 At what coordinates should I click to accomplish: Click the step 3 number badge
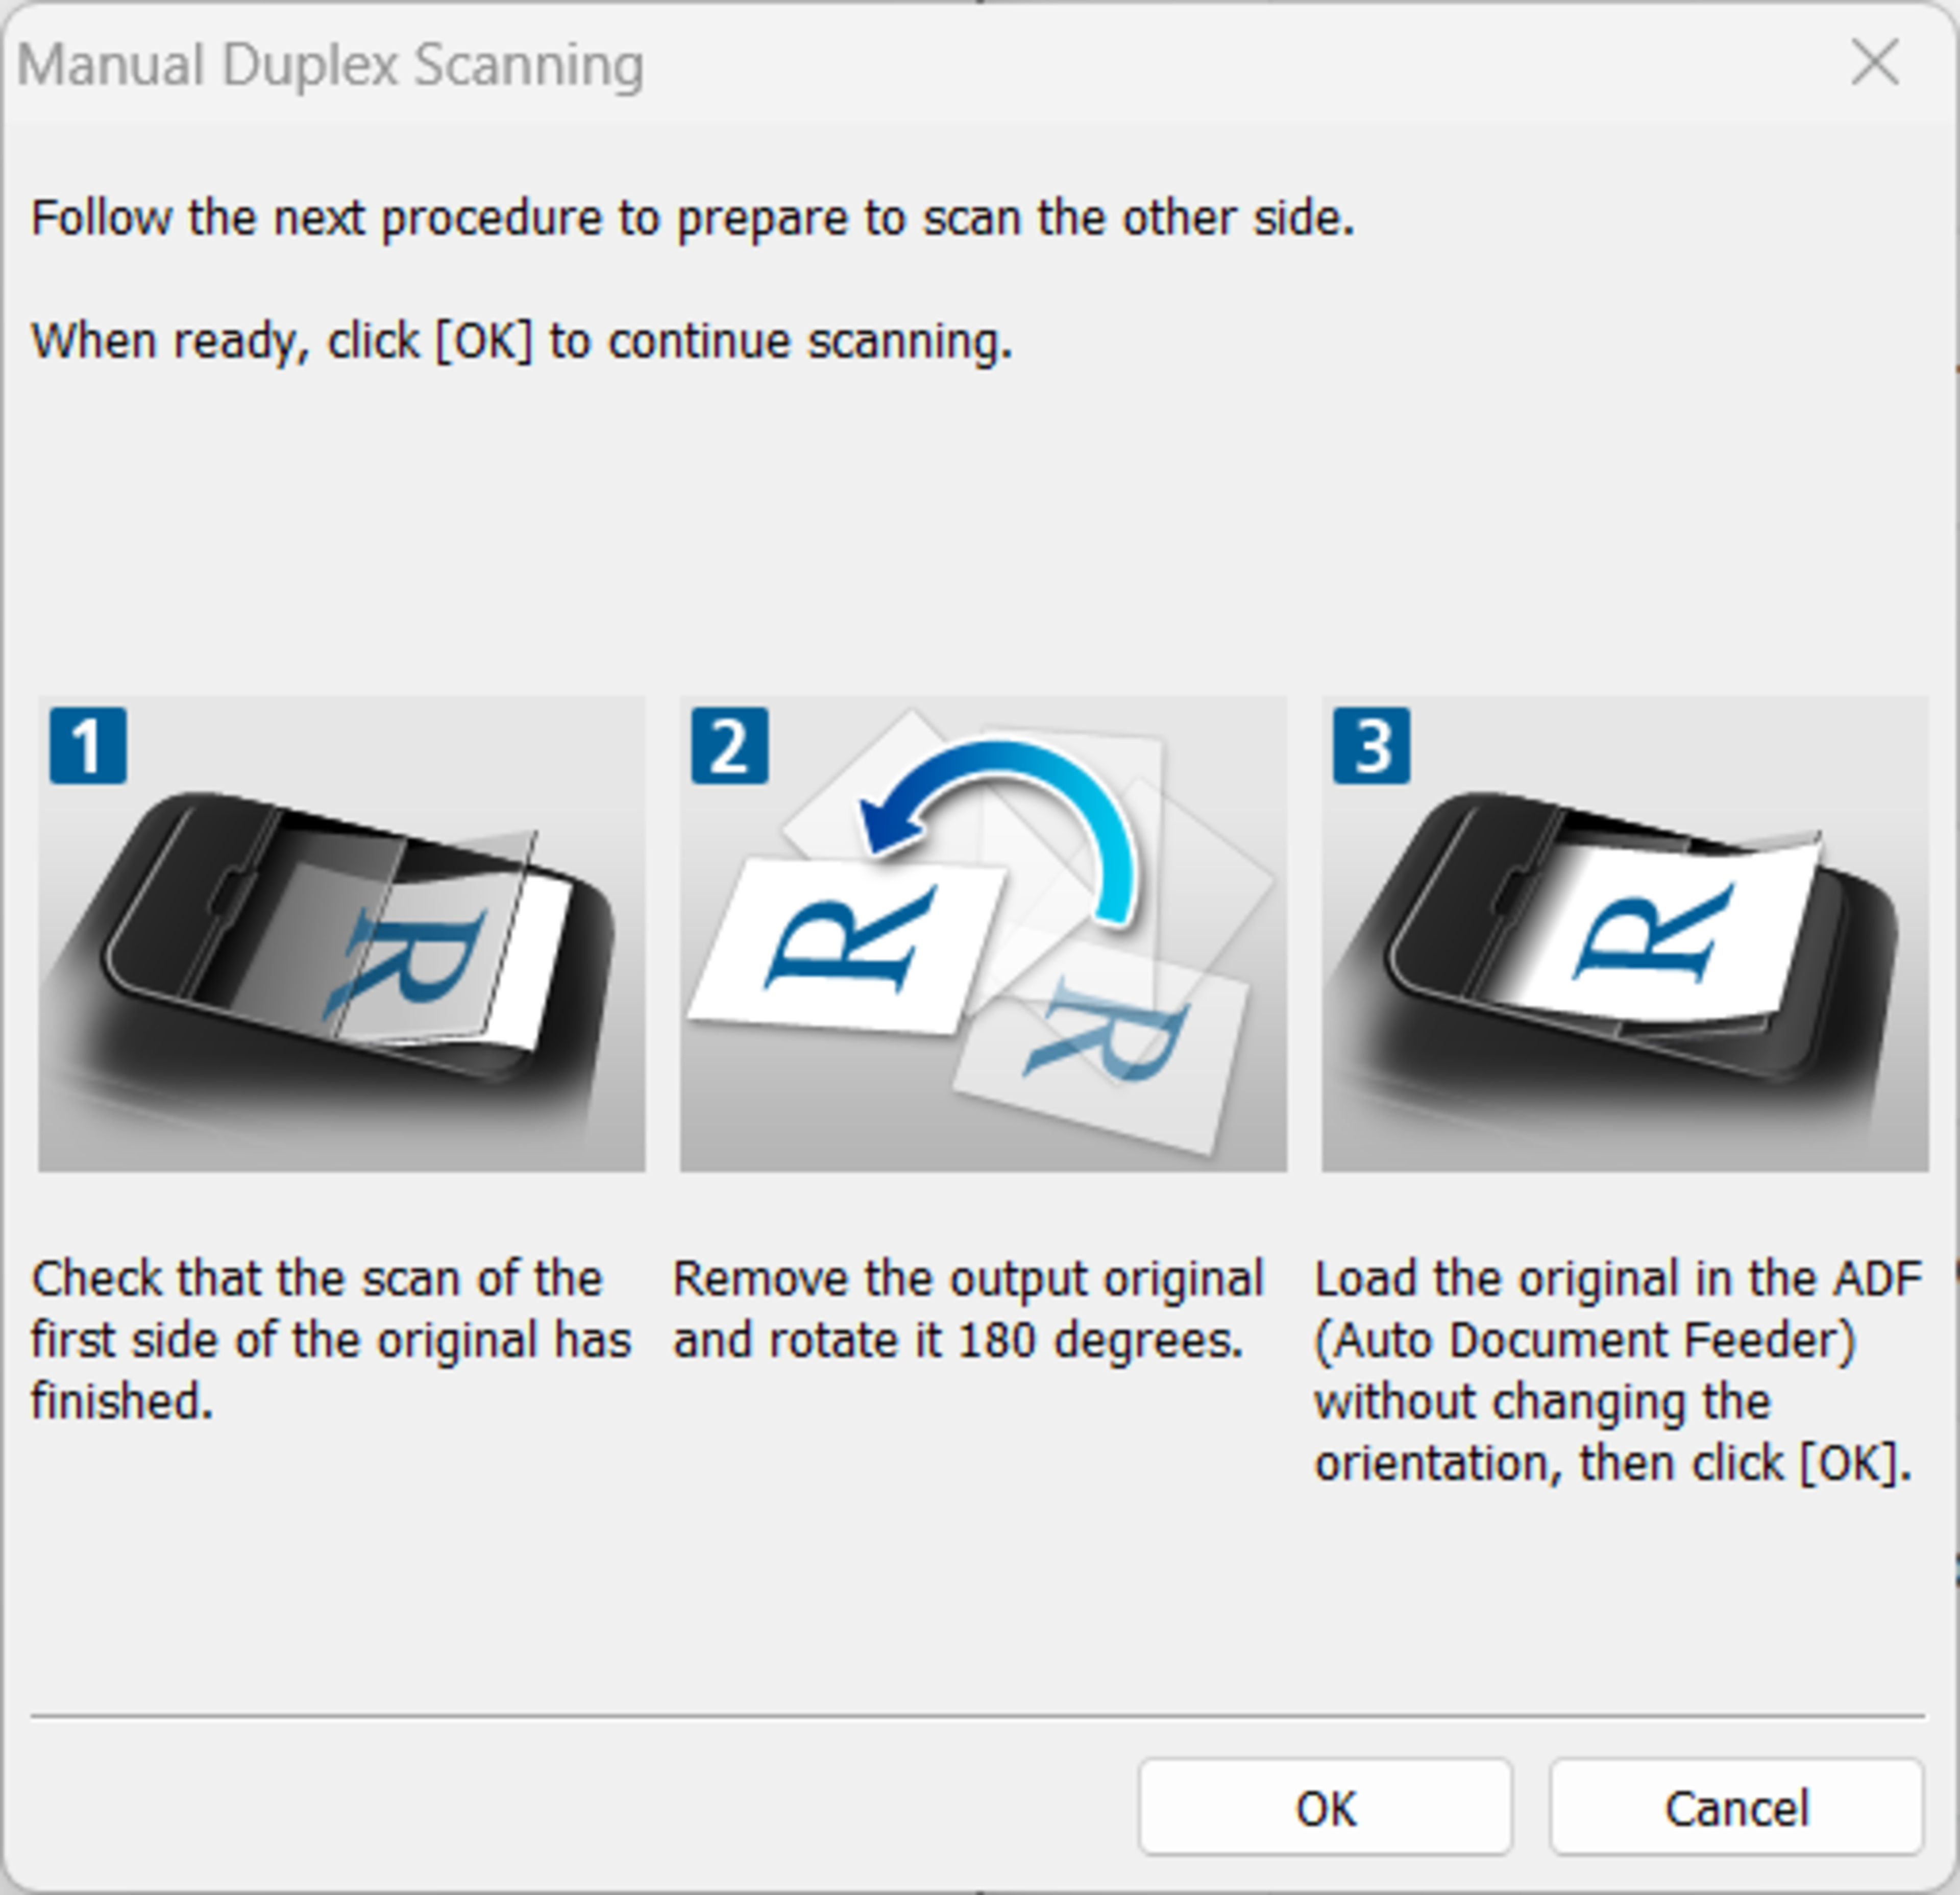coord(1371,746)
